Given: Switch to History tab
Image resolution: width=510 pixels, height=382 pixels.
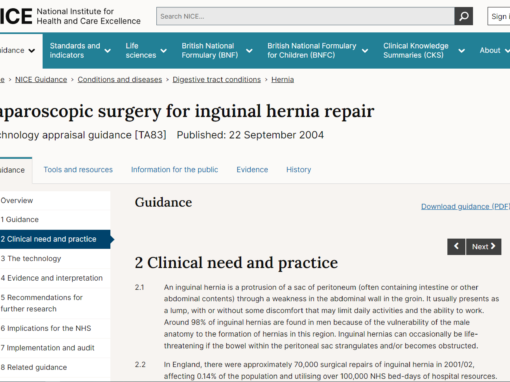Looking at the screenshot, I should pos(299,170).
